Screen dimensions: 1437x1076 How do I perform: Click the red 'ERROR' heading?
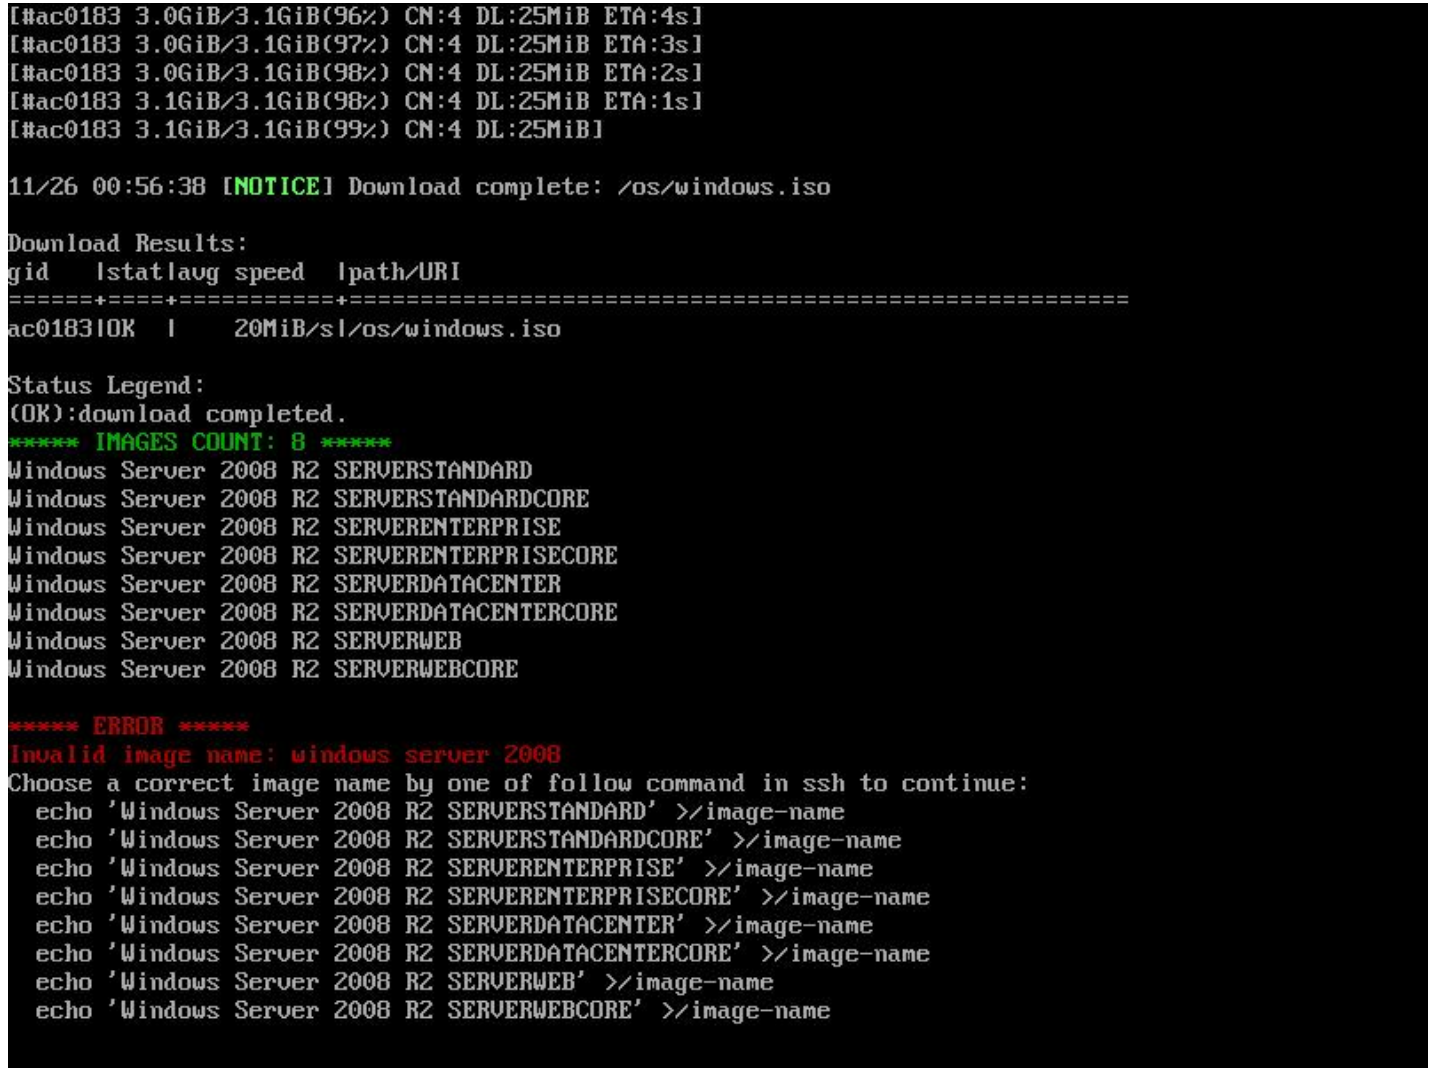coord(129,726)
